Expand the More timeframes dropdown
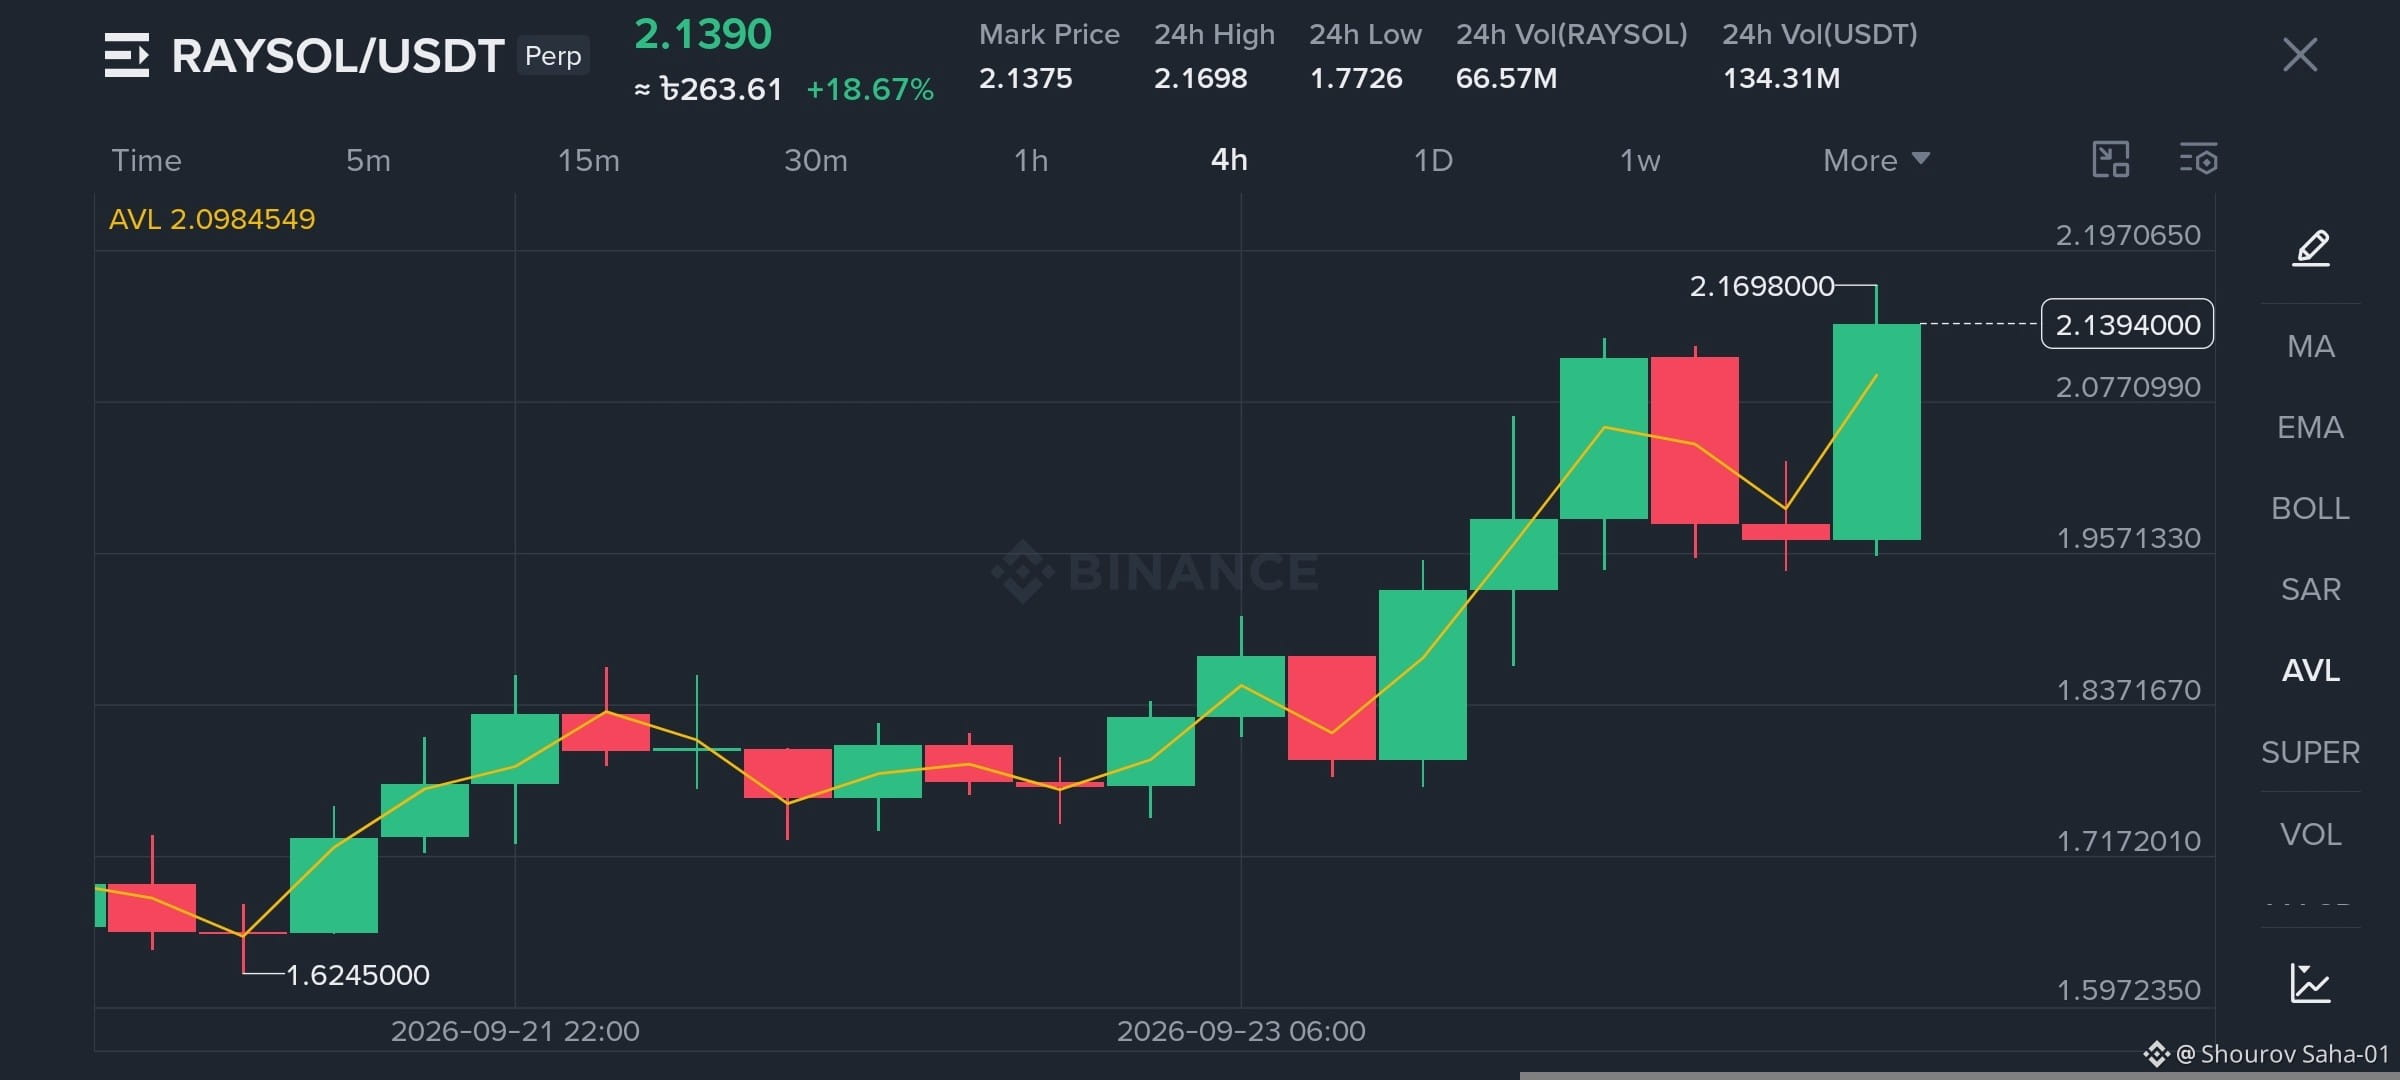 [x=1876, y=160]
